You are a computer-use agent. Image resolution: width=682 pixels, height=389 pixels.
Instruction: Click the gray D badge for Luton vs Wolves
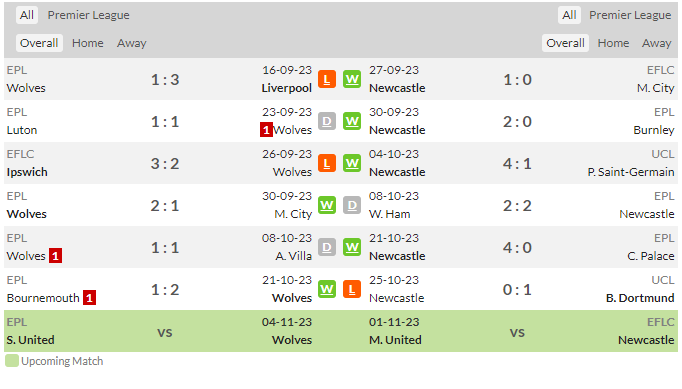click(x=327, y=121)
